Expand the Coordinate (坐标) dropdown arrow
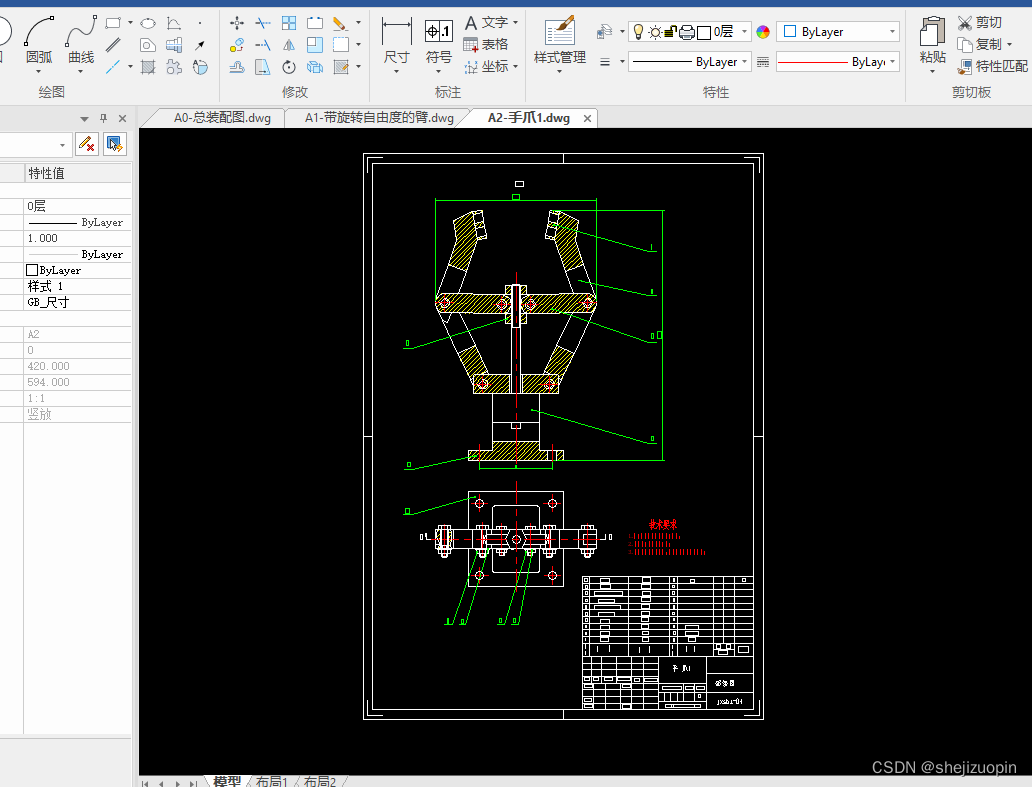The image size is (1032, 787). (x=515, y=66)
